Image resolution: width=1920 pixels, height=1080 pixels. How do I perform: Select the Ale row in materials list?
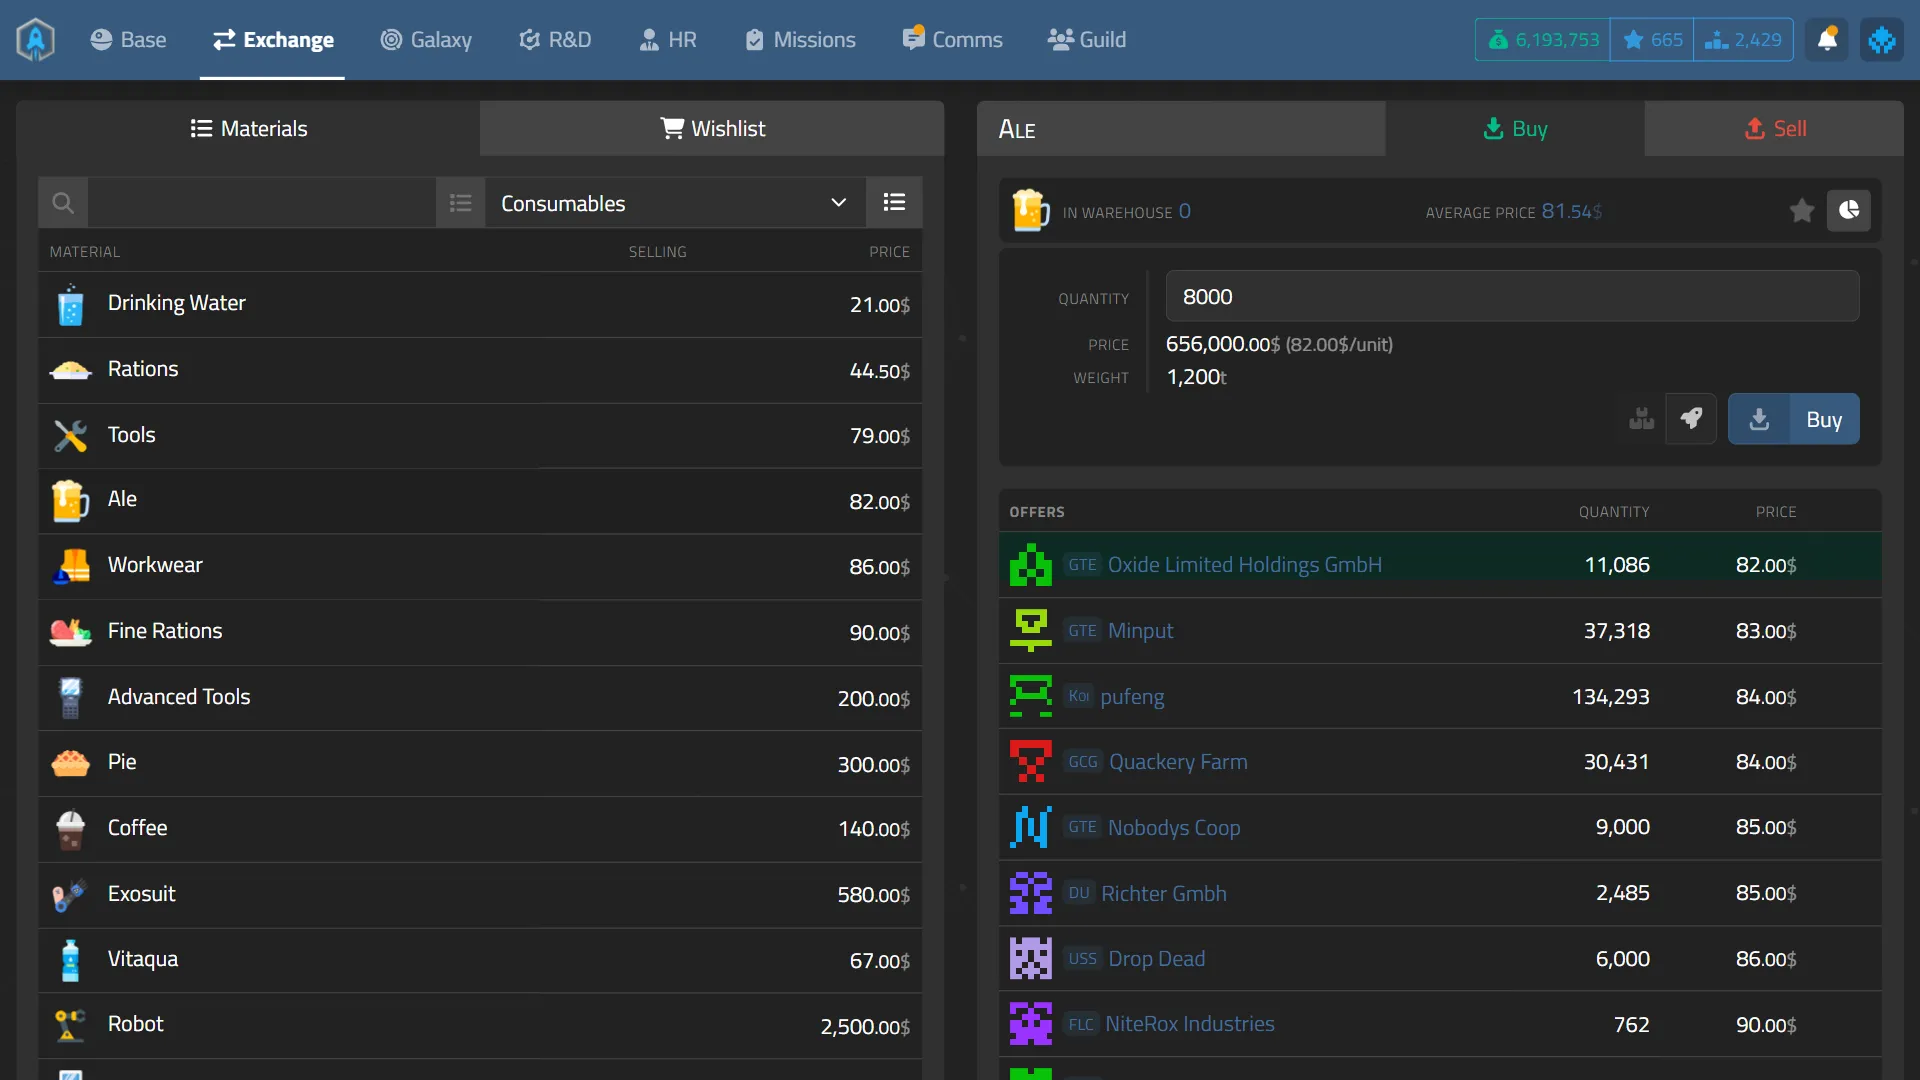pyautogui.click(x=480, y=501)
